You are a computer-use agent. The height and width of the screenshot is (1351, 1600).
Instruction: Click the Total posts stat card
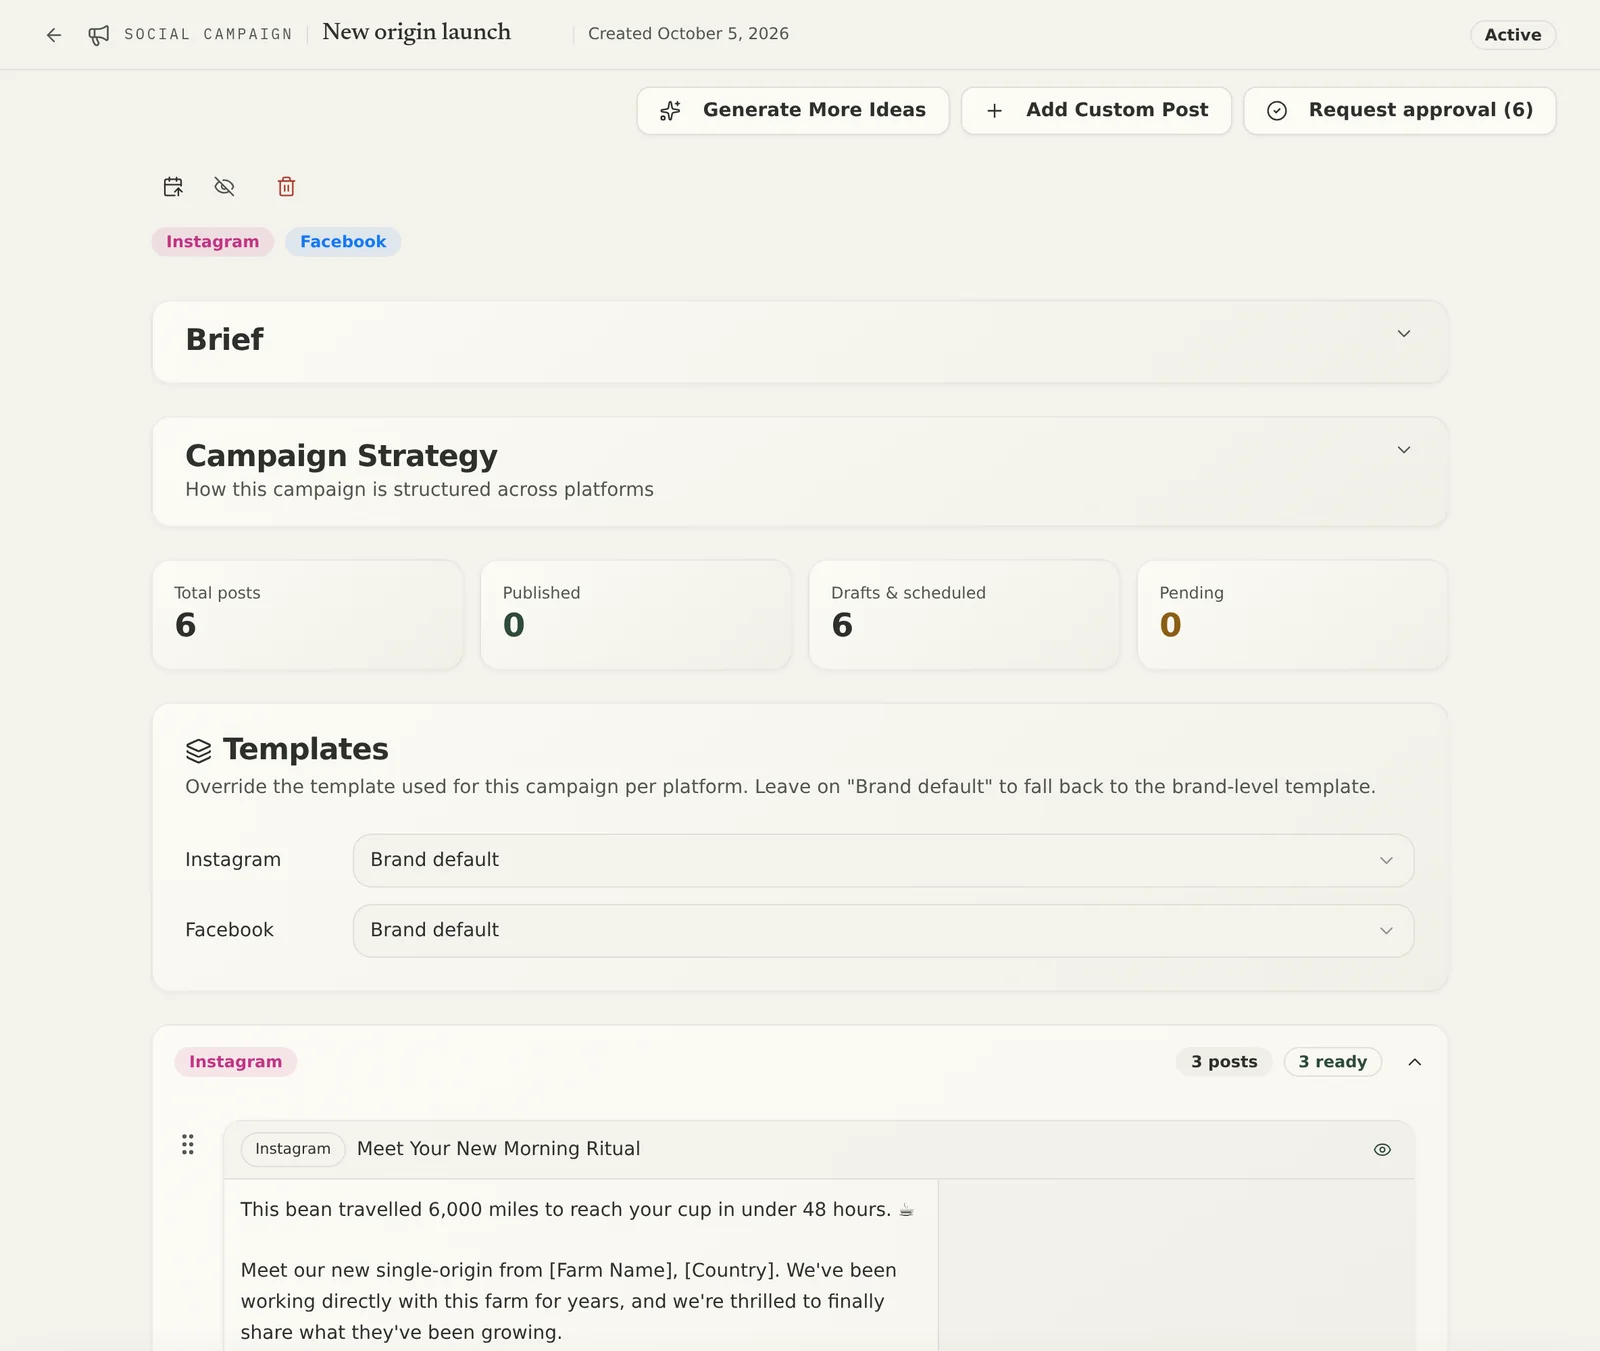[x=307, y=614]
